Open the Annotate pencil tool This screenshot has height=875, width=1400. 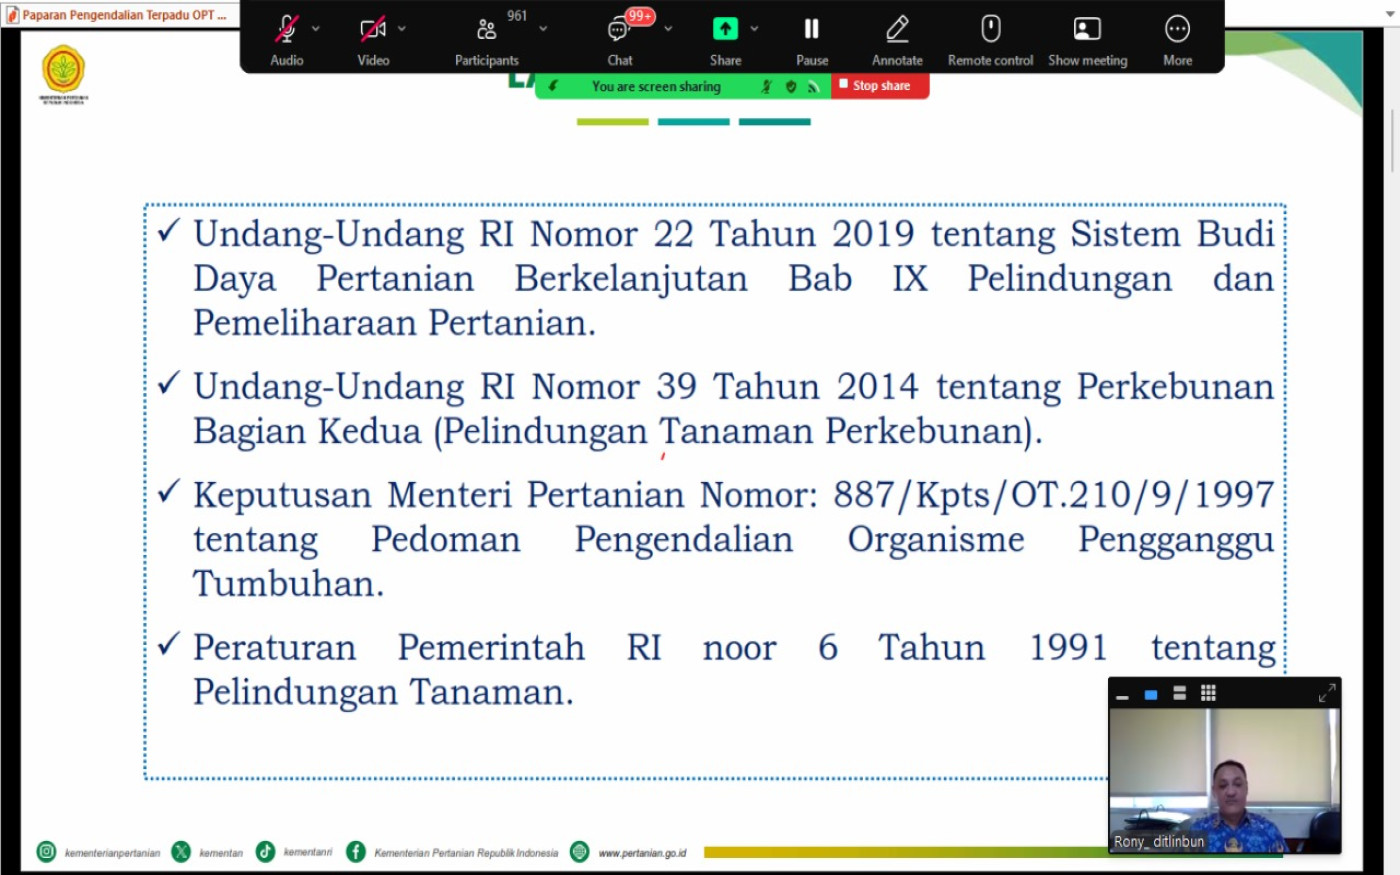pyautogui.click(x=897, y=30)
